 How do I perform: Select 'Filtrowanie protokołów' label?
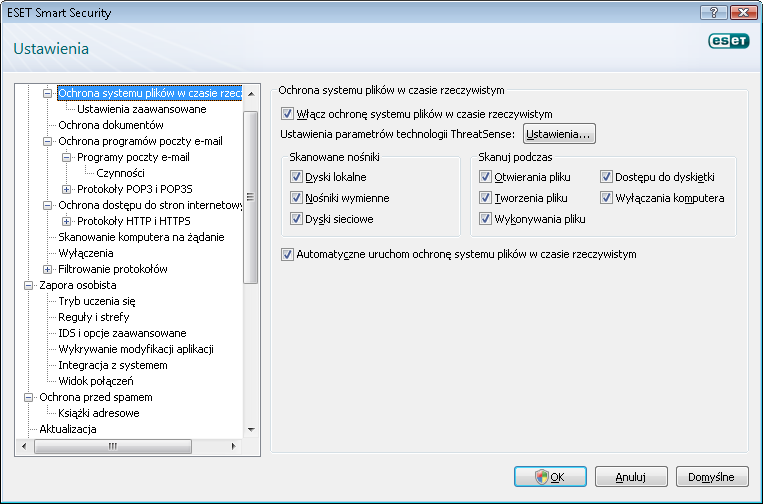coord(113,269)
